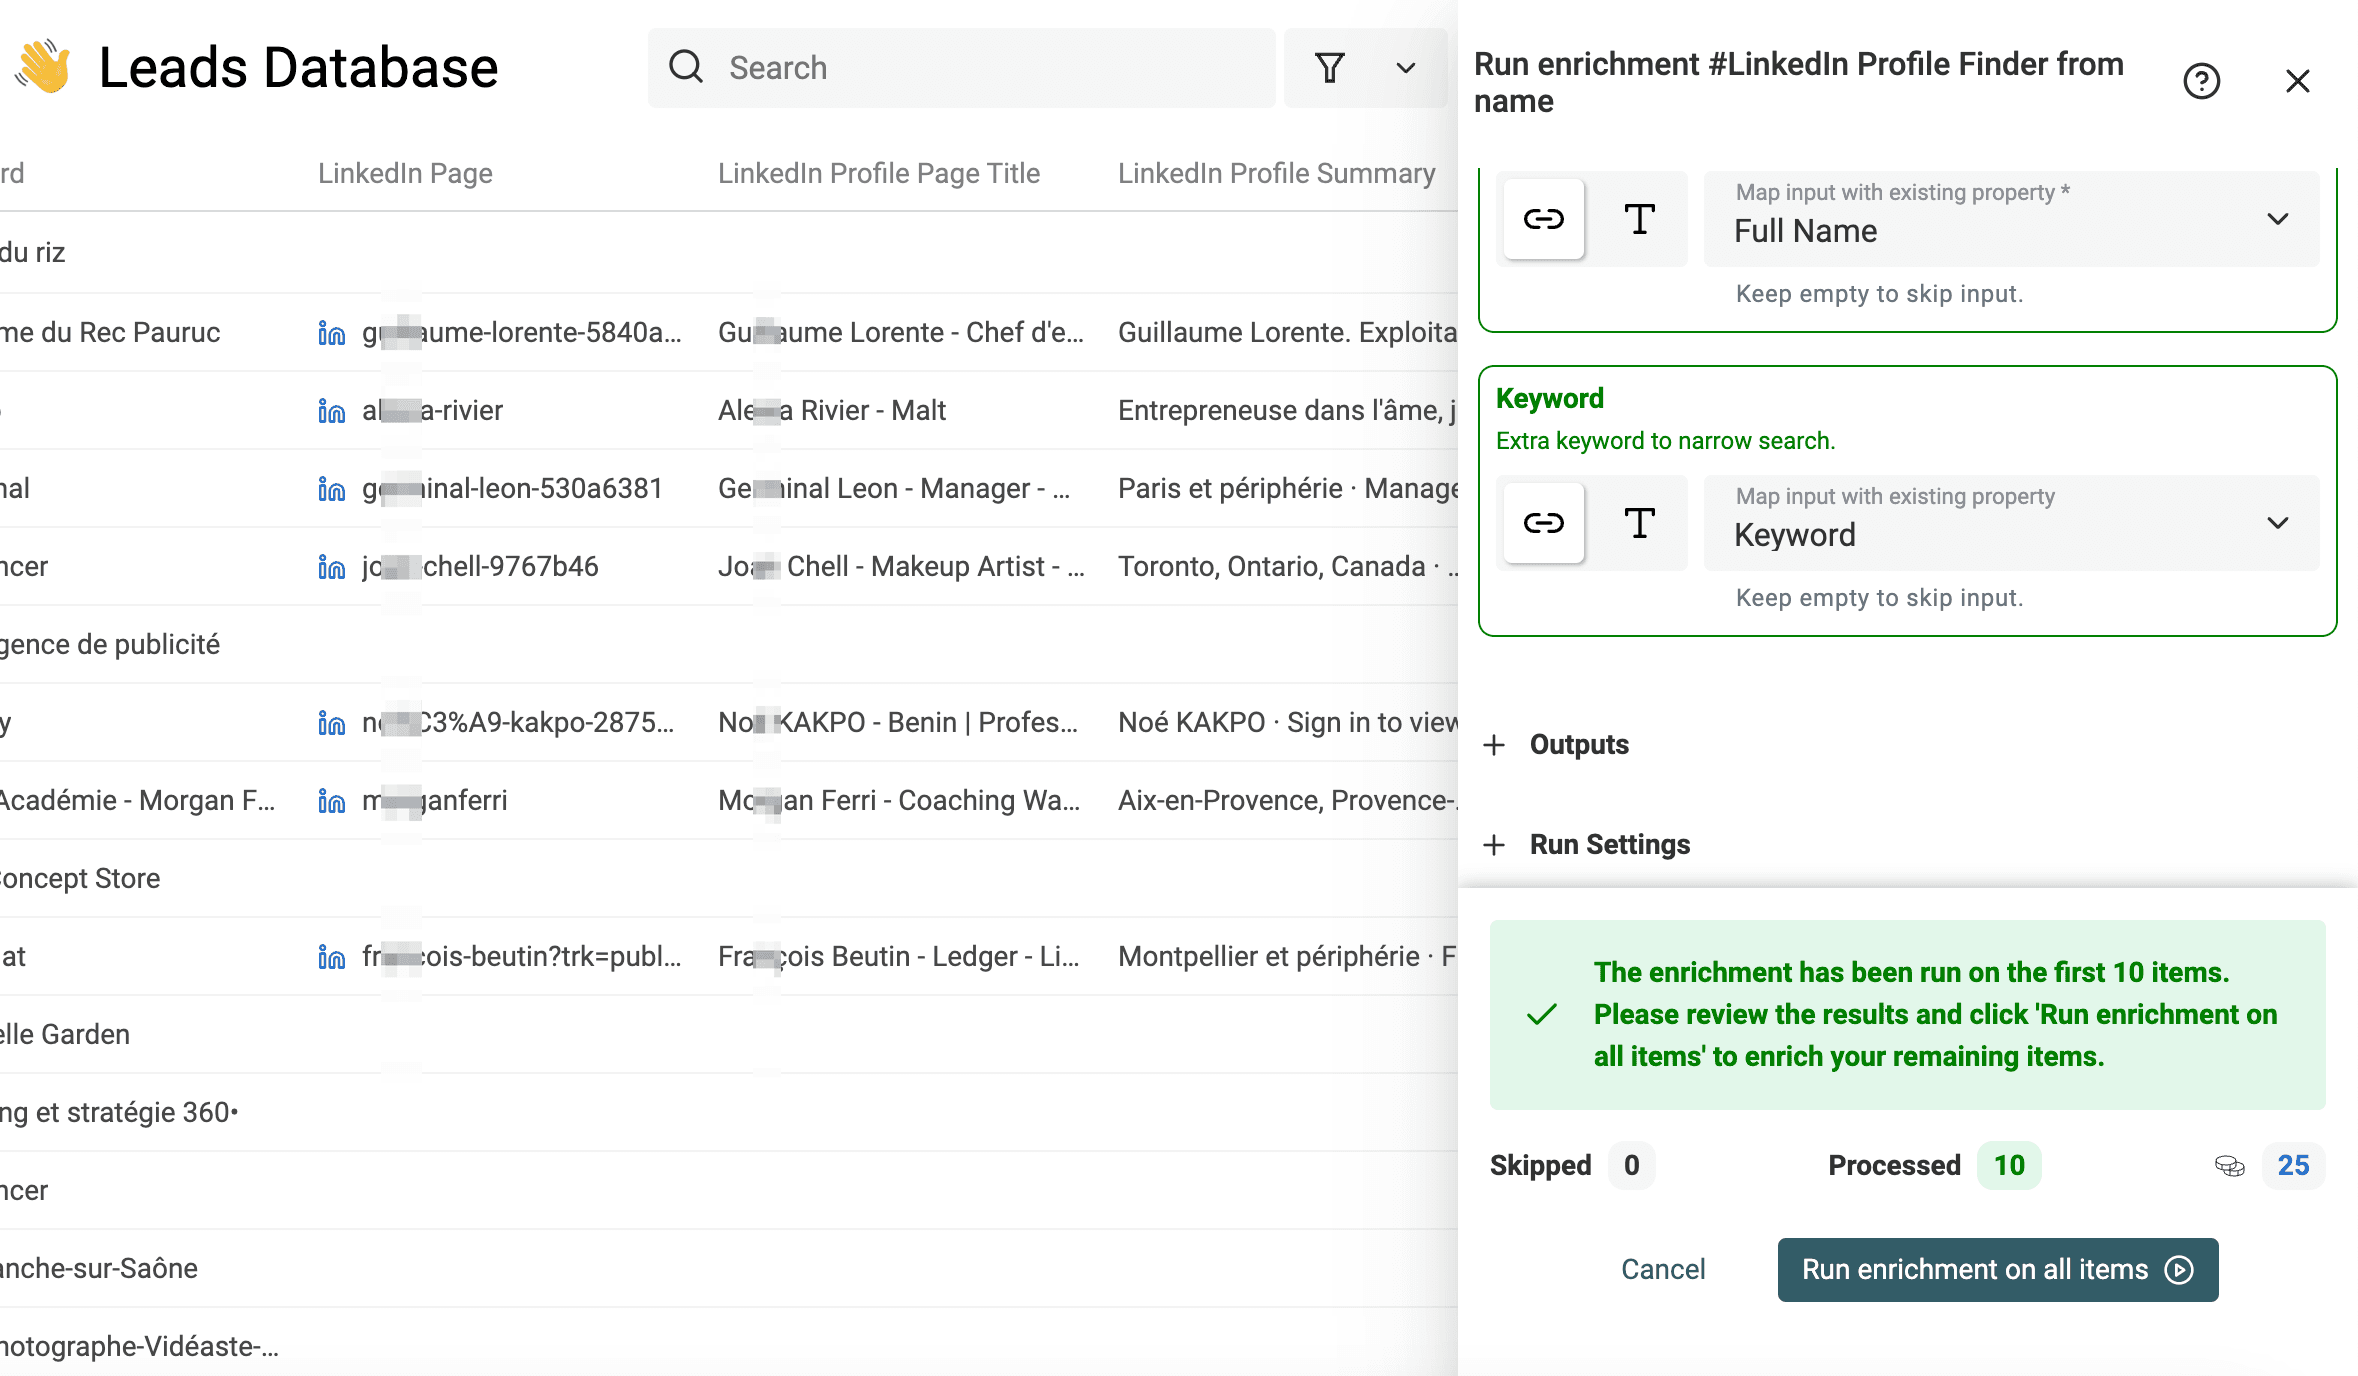Expand the filter options chevron
The width and height of the screenshot is (2358, 1376).
pyautogui.click(x=1406, y=68)
